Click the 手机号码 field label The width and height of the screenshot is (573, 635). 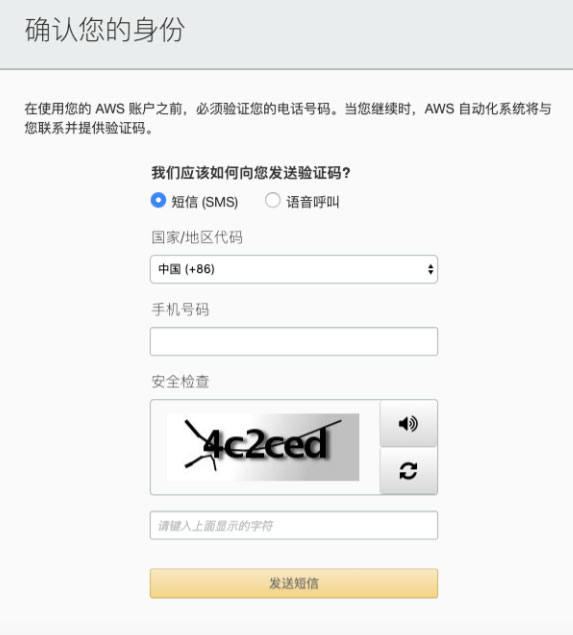pyautogui.click(x=180, y=309)
